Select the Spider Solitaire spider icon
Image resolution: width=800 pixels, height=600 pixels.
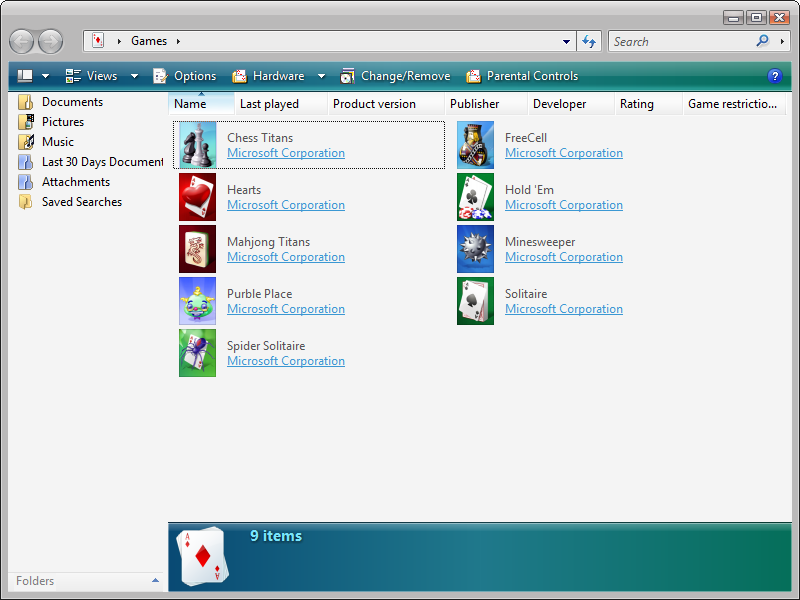coord(197,353)
